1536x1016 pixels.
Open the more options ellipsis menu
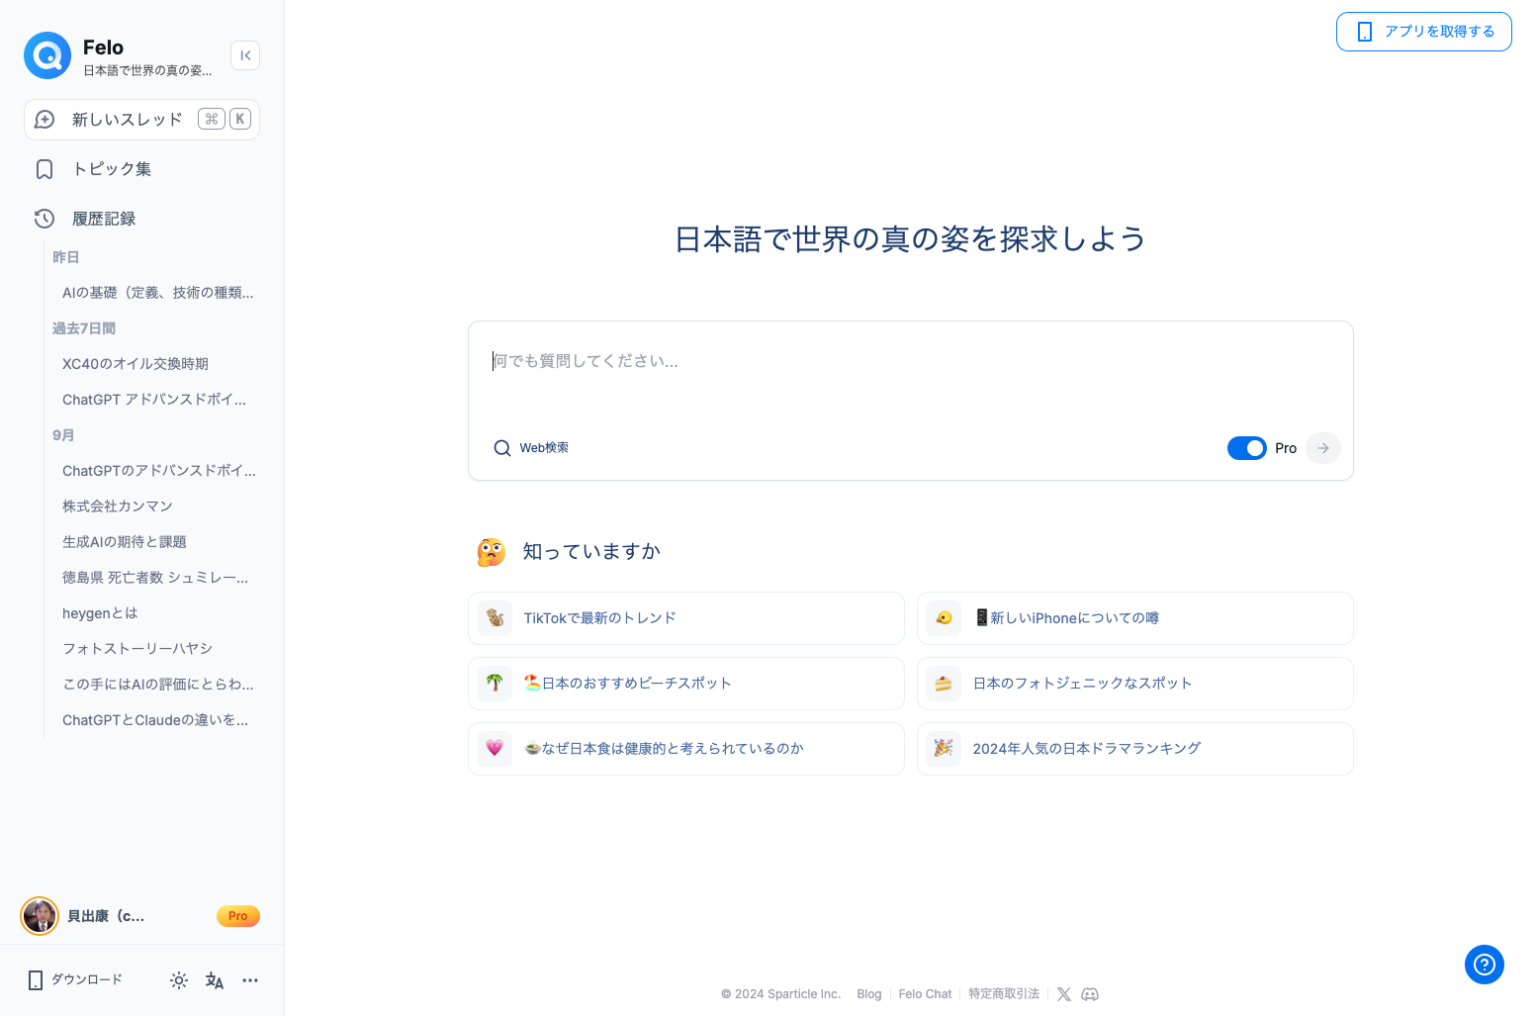click(250, 981)
